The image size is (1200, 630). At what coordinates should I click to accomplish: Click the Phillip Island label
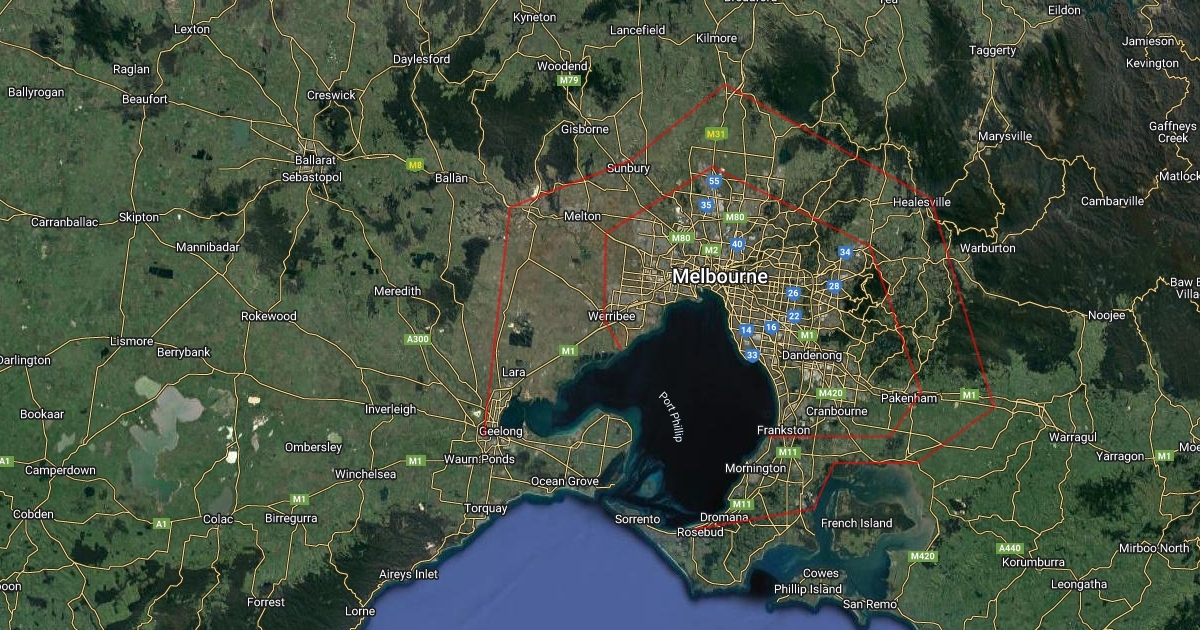click(808, 589)
